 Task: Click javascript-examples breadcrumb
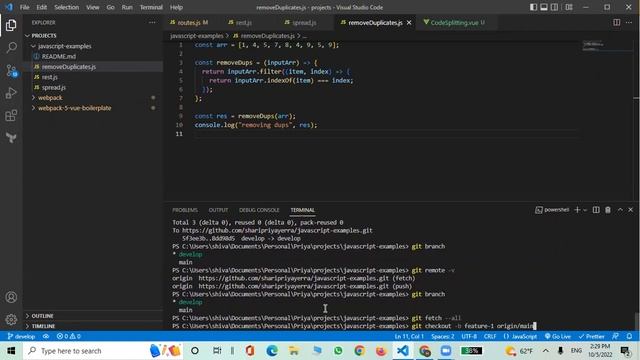click(197, 36)
